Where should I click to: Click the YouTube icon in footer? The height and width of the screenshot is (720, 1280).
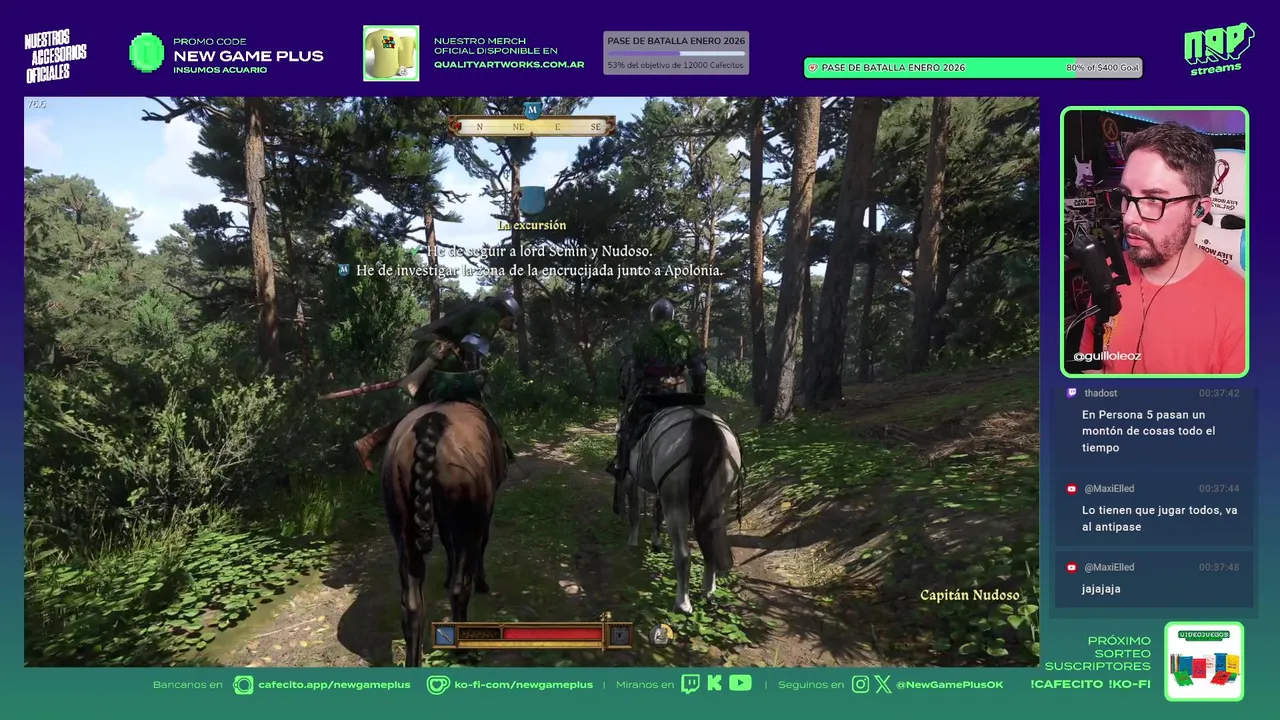pos(740,683)
